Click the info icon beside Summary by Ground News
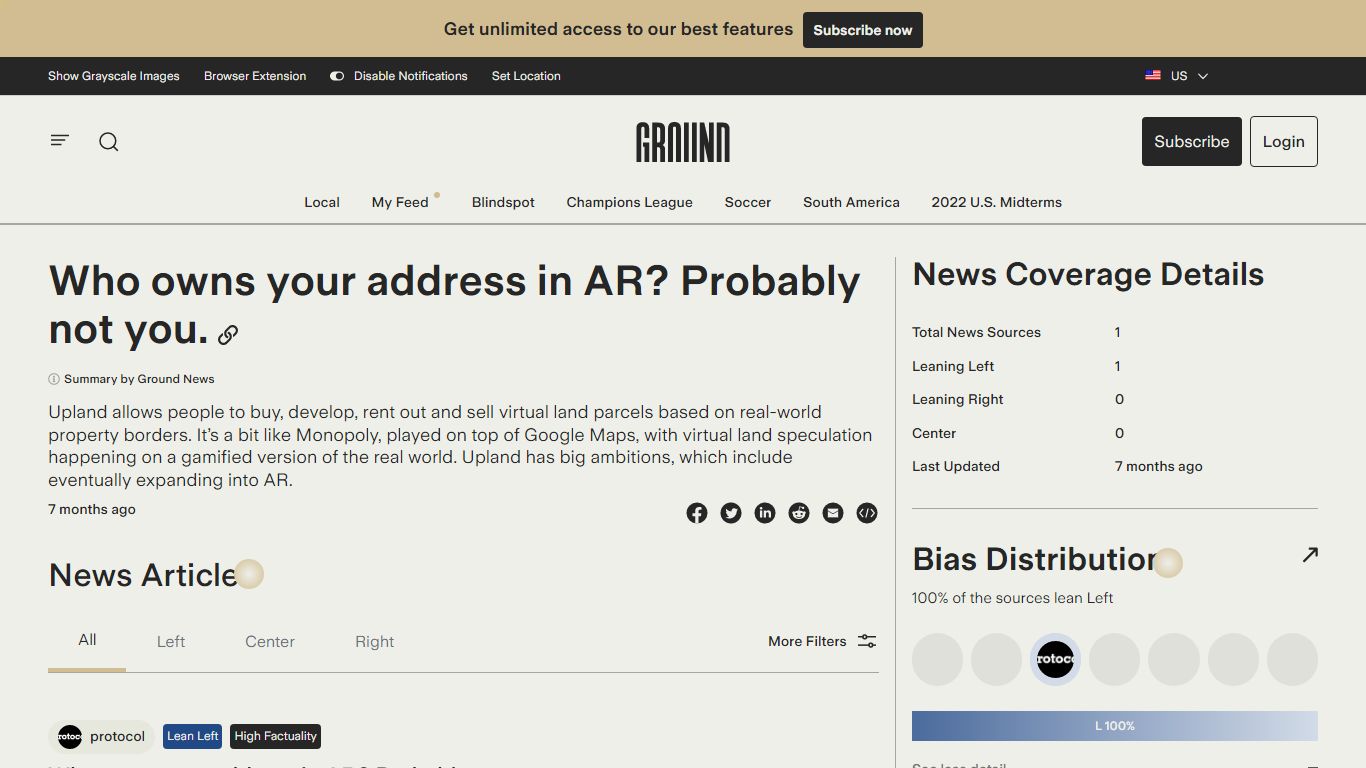 pos(54,379)
